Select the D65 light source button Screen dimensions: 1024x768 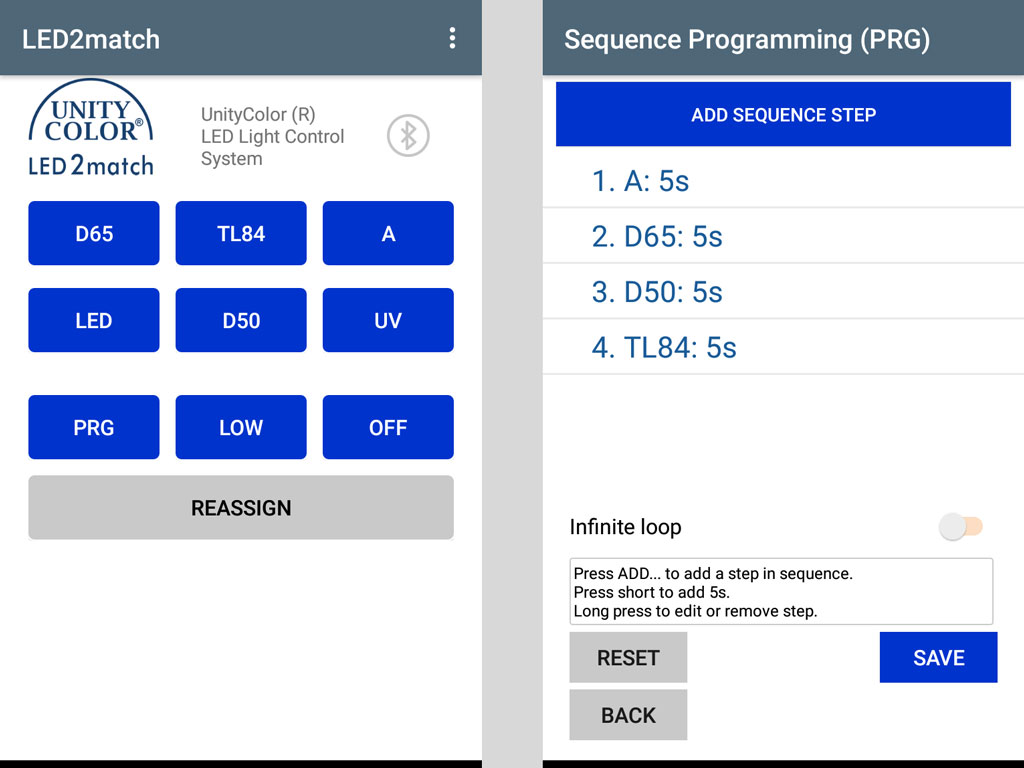point(94,234)
